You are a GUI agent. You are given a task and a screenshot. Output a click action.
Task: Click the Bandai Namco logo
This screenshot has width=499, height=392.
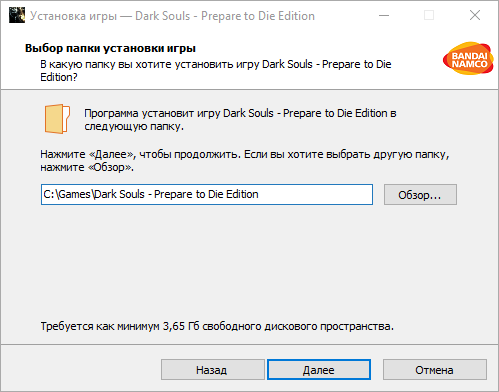(x=468, y=58)
